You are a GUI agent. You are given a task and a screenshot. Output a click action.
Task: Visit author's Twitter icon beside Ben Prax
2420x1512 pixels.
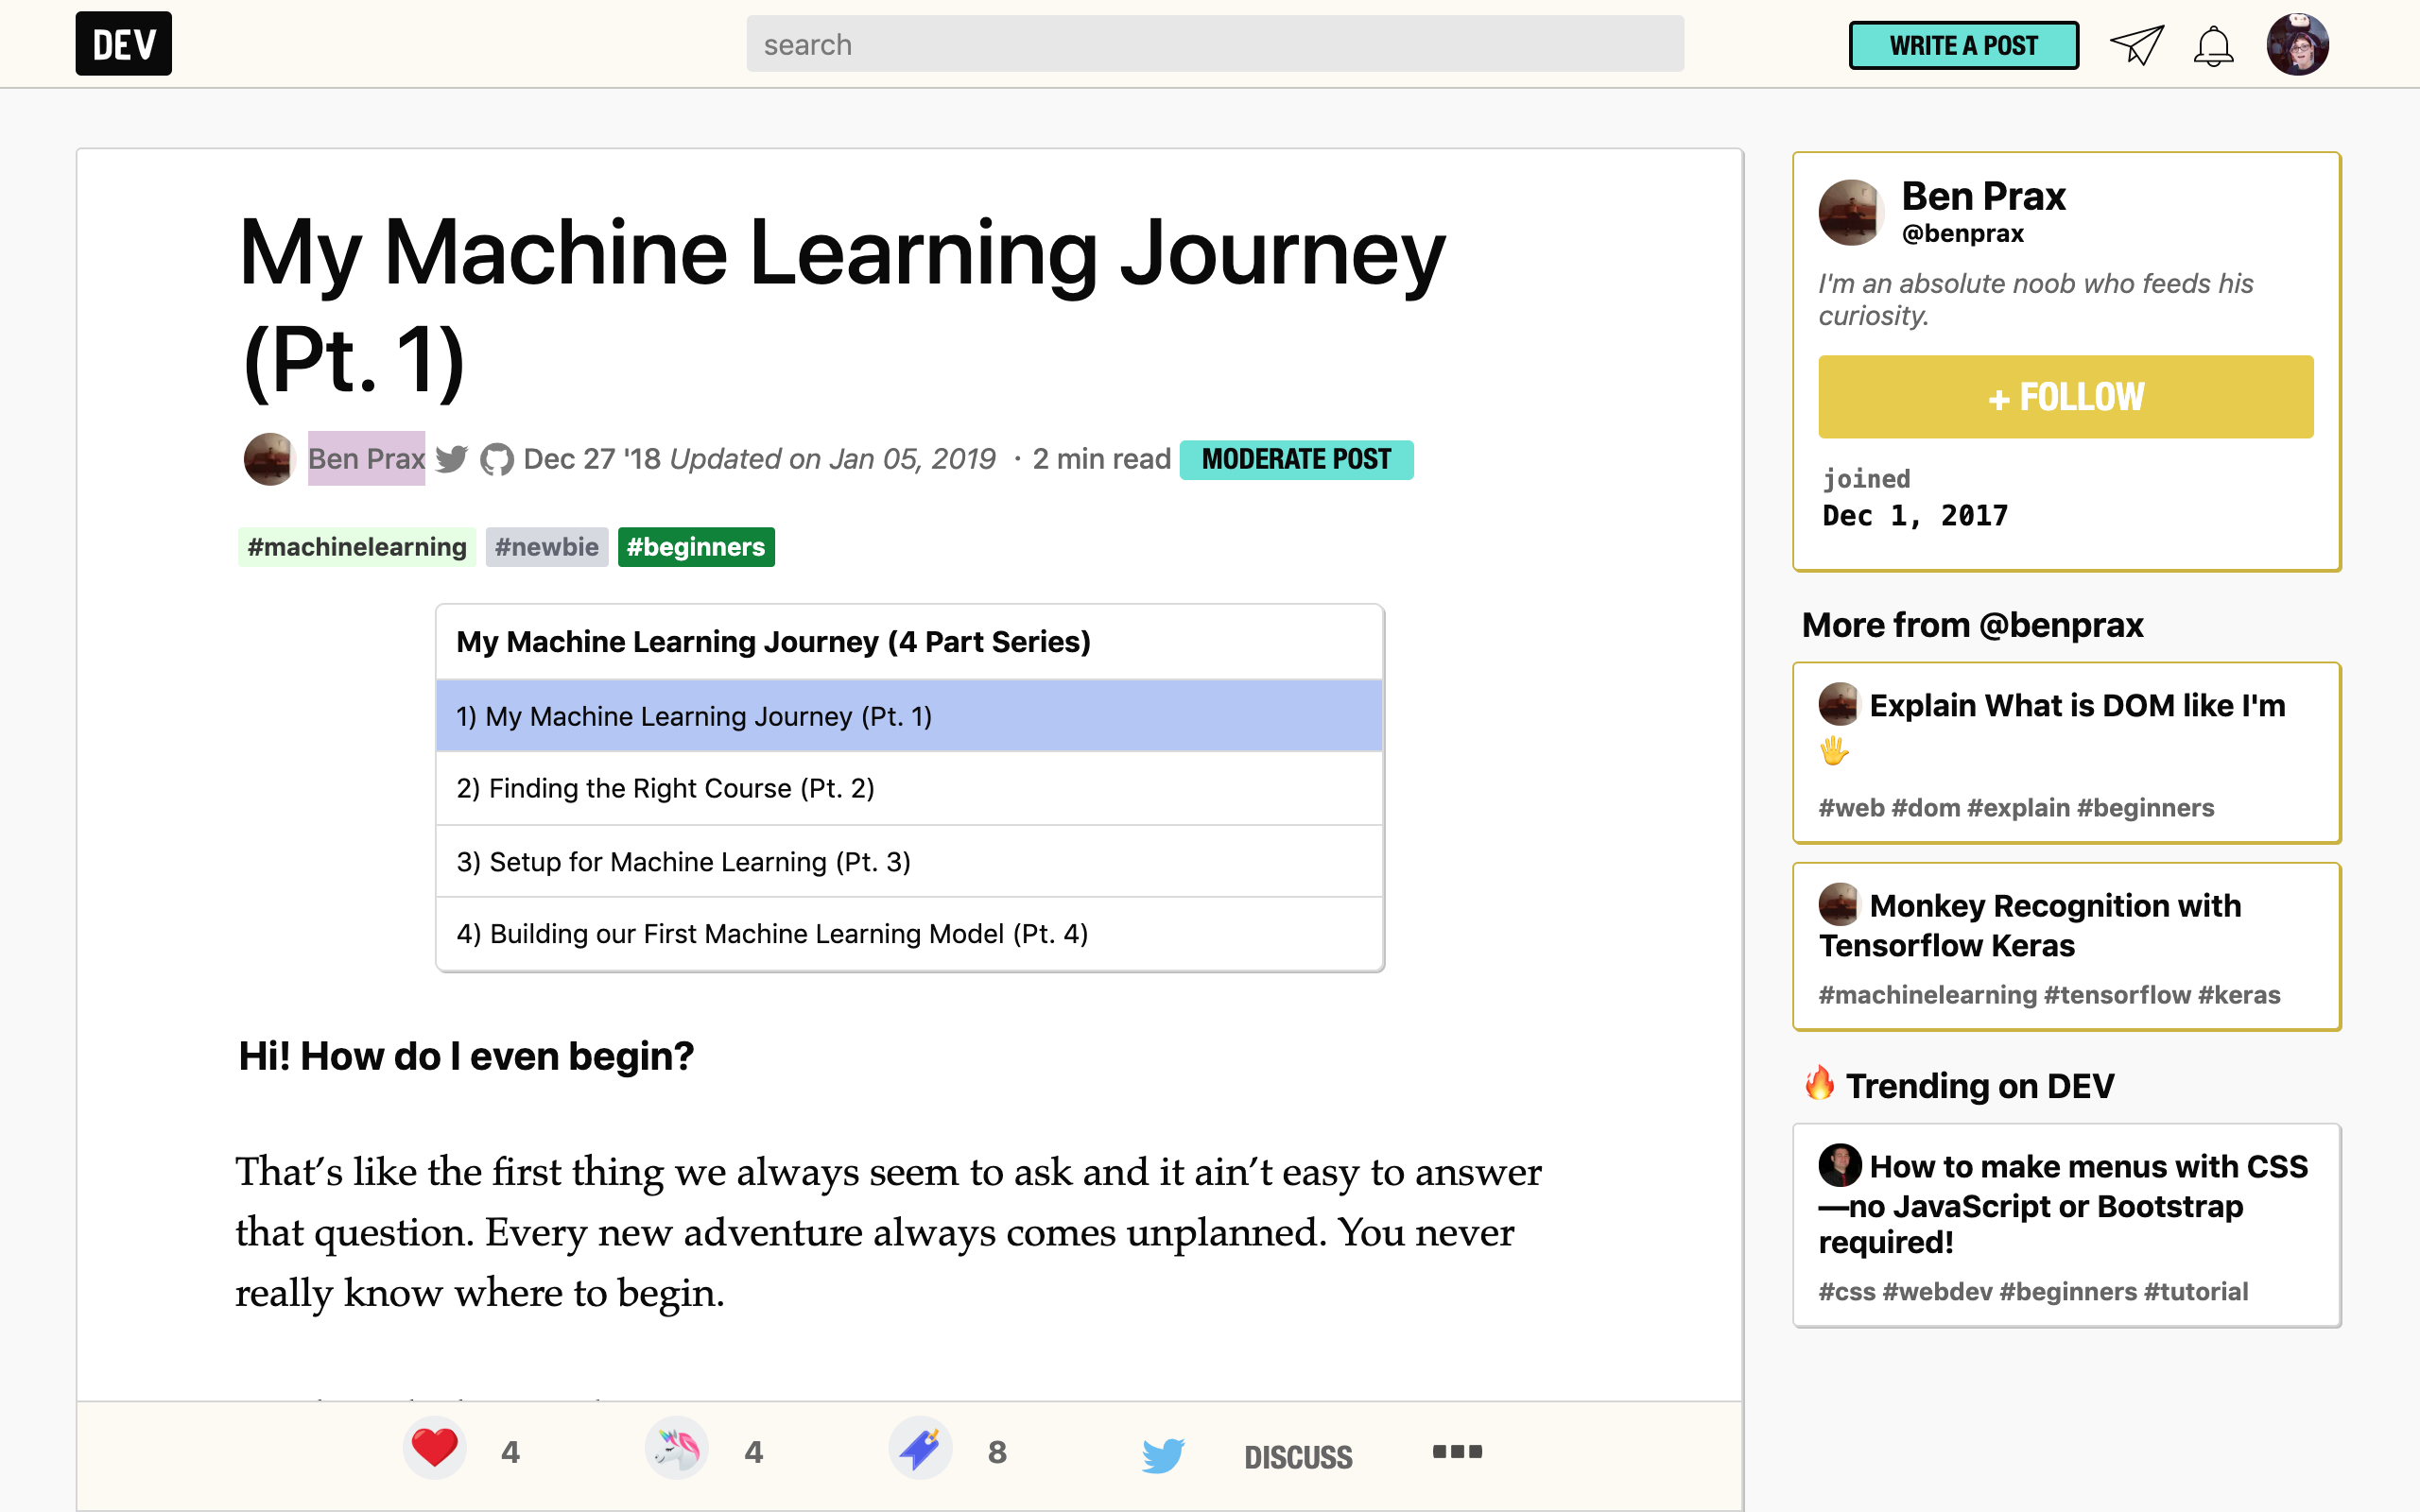click(x=452, y=459)
